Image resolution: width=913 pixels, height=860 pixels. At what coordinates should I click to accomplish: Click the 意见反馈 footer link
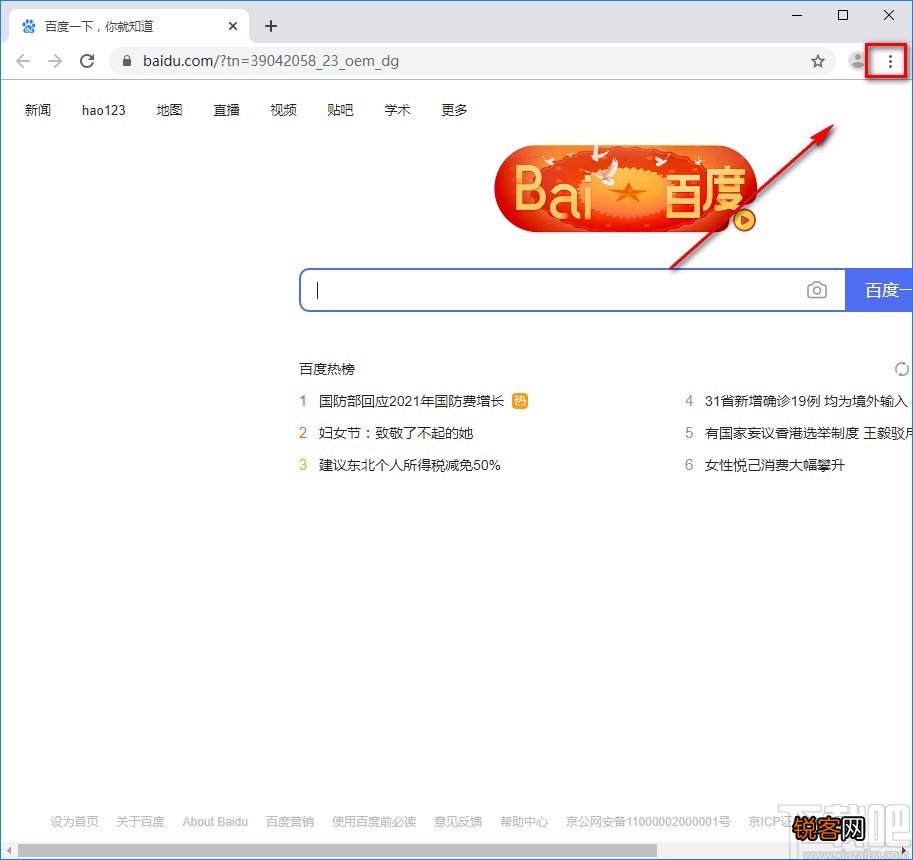(458, 822)
